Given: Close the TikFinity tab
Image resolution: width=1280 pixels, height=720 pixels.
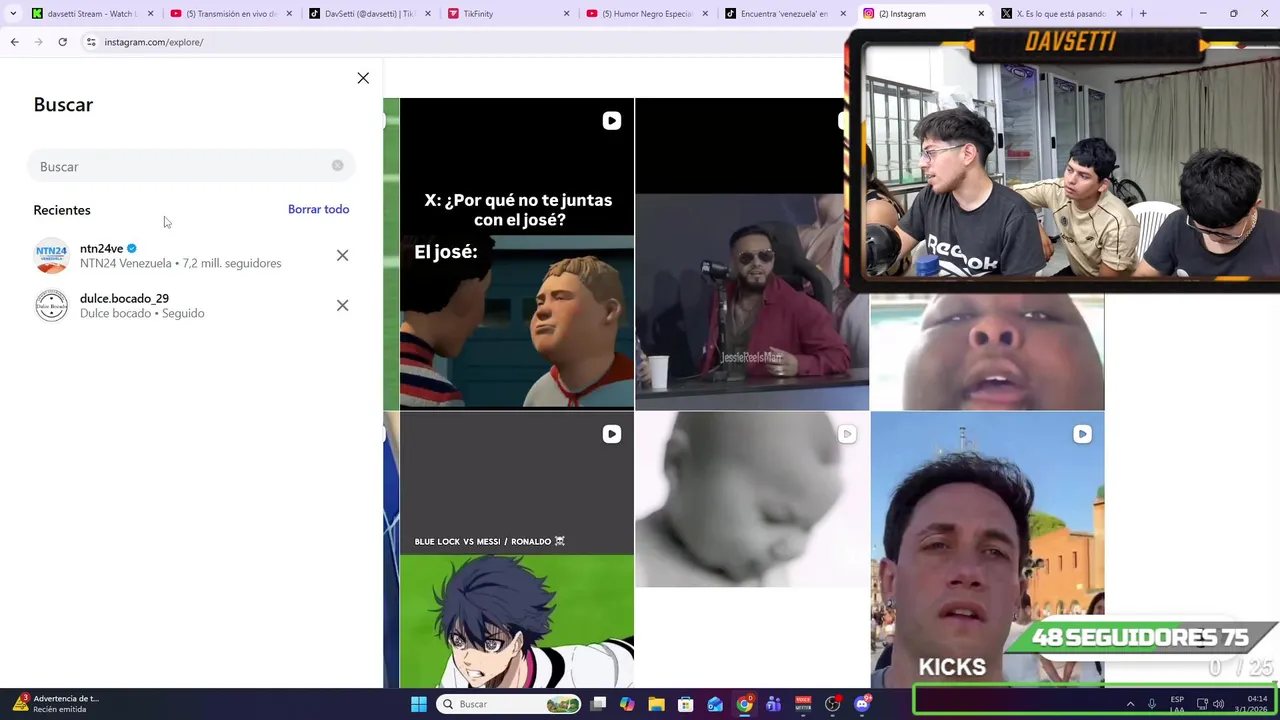Looking at the screenshot, I should (x=566, y=14).
